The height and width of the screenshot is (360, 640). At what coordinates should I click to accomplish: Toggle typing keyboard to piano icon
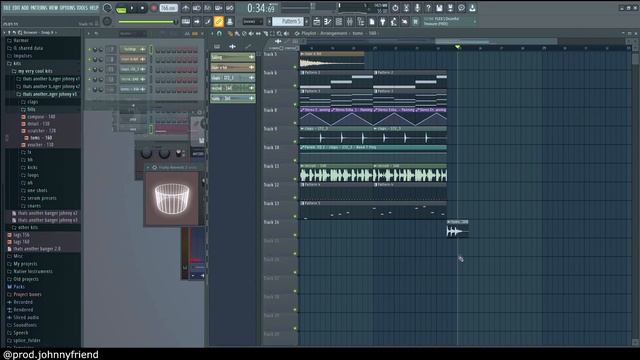tap(186, 22)
